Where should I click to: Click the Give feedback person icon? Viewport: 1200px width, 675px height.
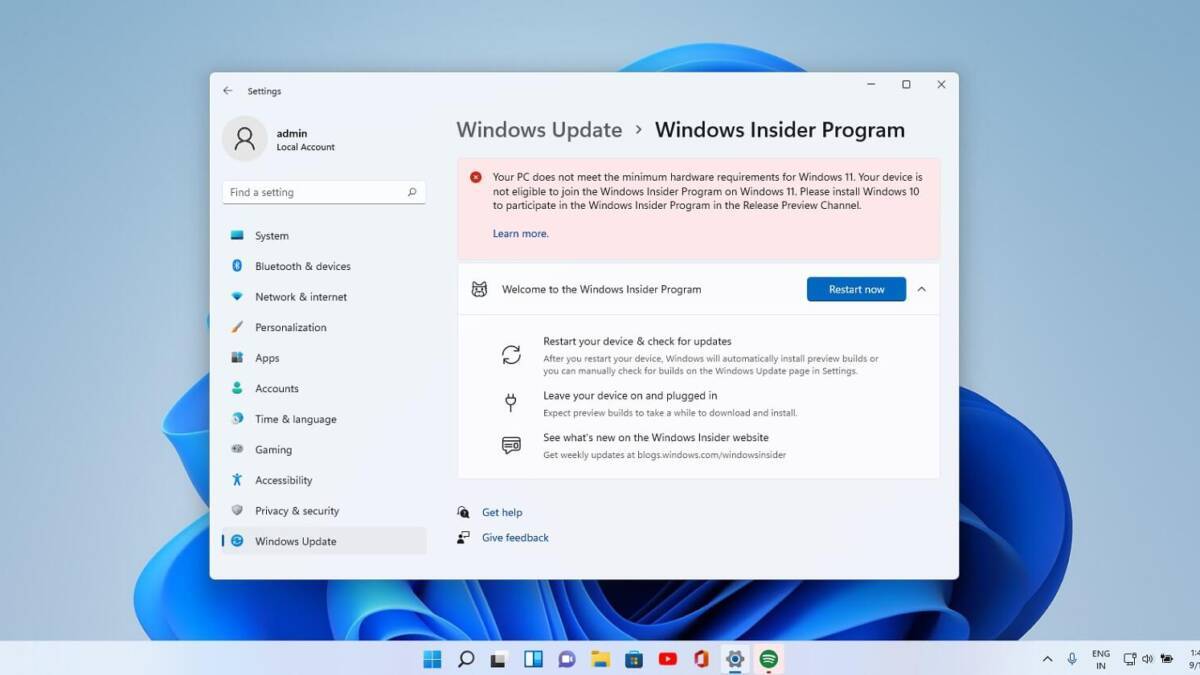[x=463, y=538]
